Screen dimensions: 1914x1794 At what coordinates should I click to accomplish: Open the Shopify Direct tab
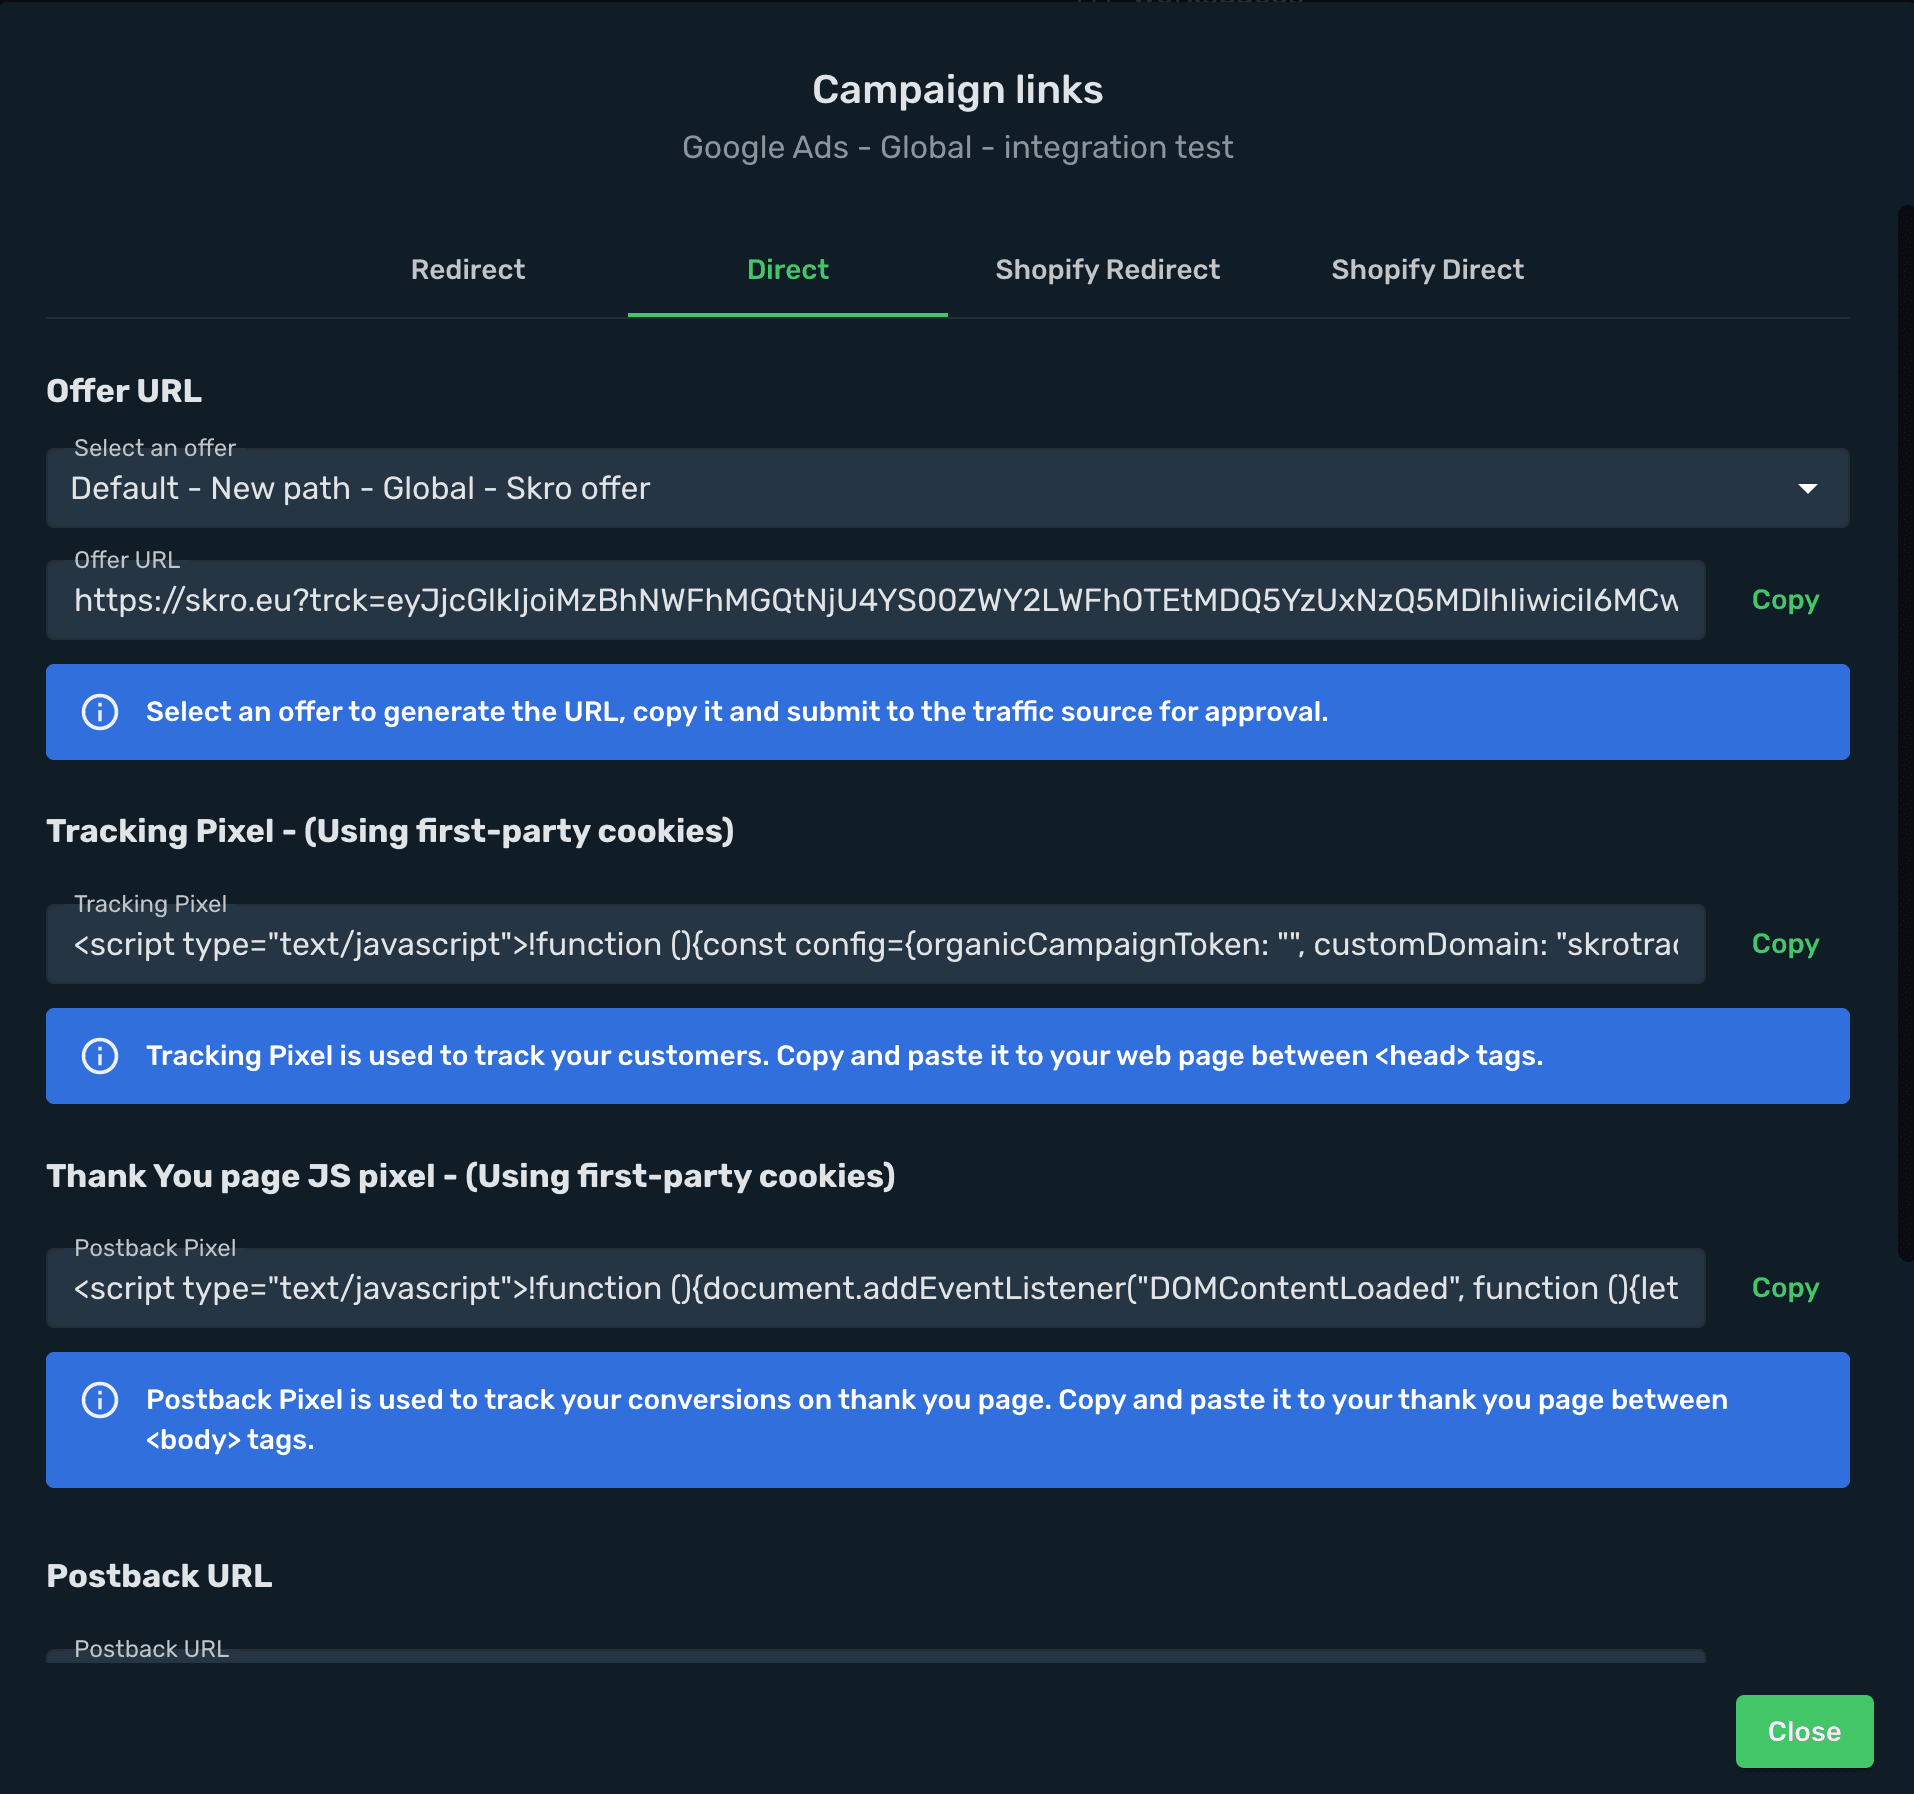point(1428,270)
